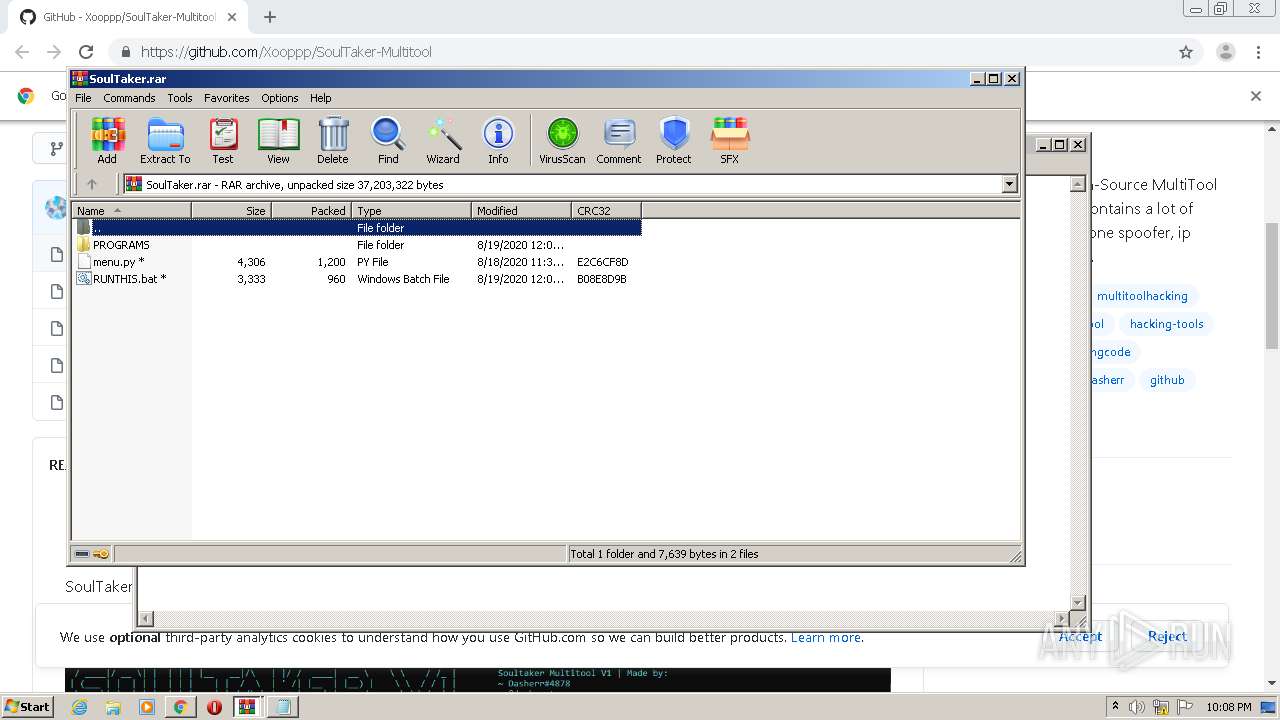Select the menu.py file
1280x720 pixels.
point(357,262)
